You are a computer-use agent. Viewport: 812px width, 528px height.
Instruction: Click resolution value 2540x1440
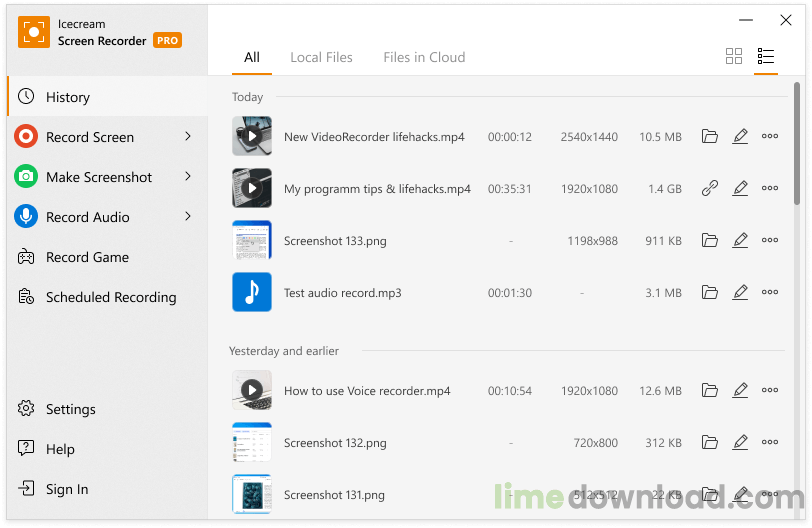tap(589, 137)
